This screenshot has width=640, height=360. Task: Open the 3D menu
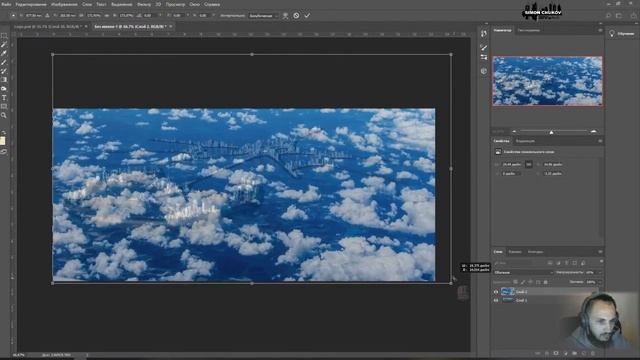[x=158, y=4]
